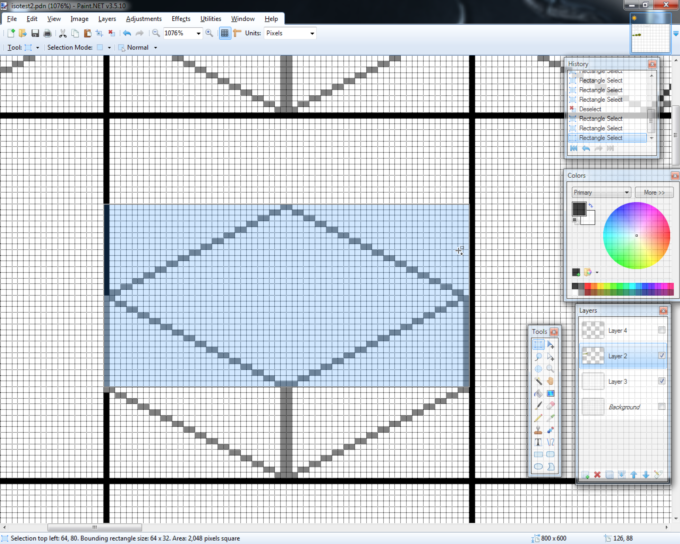Select the Paint Bucket tool
The image size is (680, 544).
[x=538, y=393]
